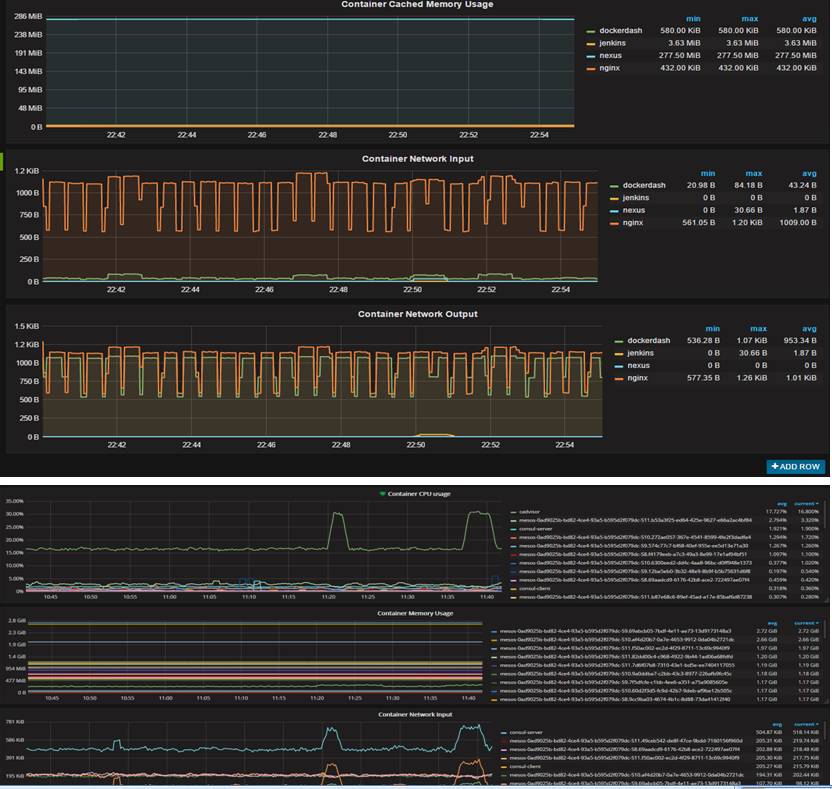
Task: Toggle nginx series in Cached Memory legend
Action: 609,68
